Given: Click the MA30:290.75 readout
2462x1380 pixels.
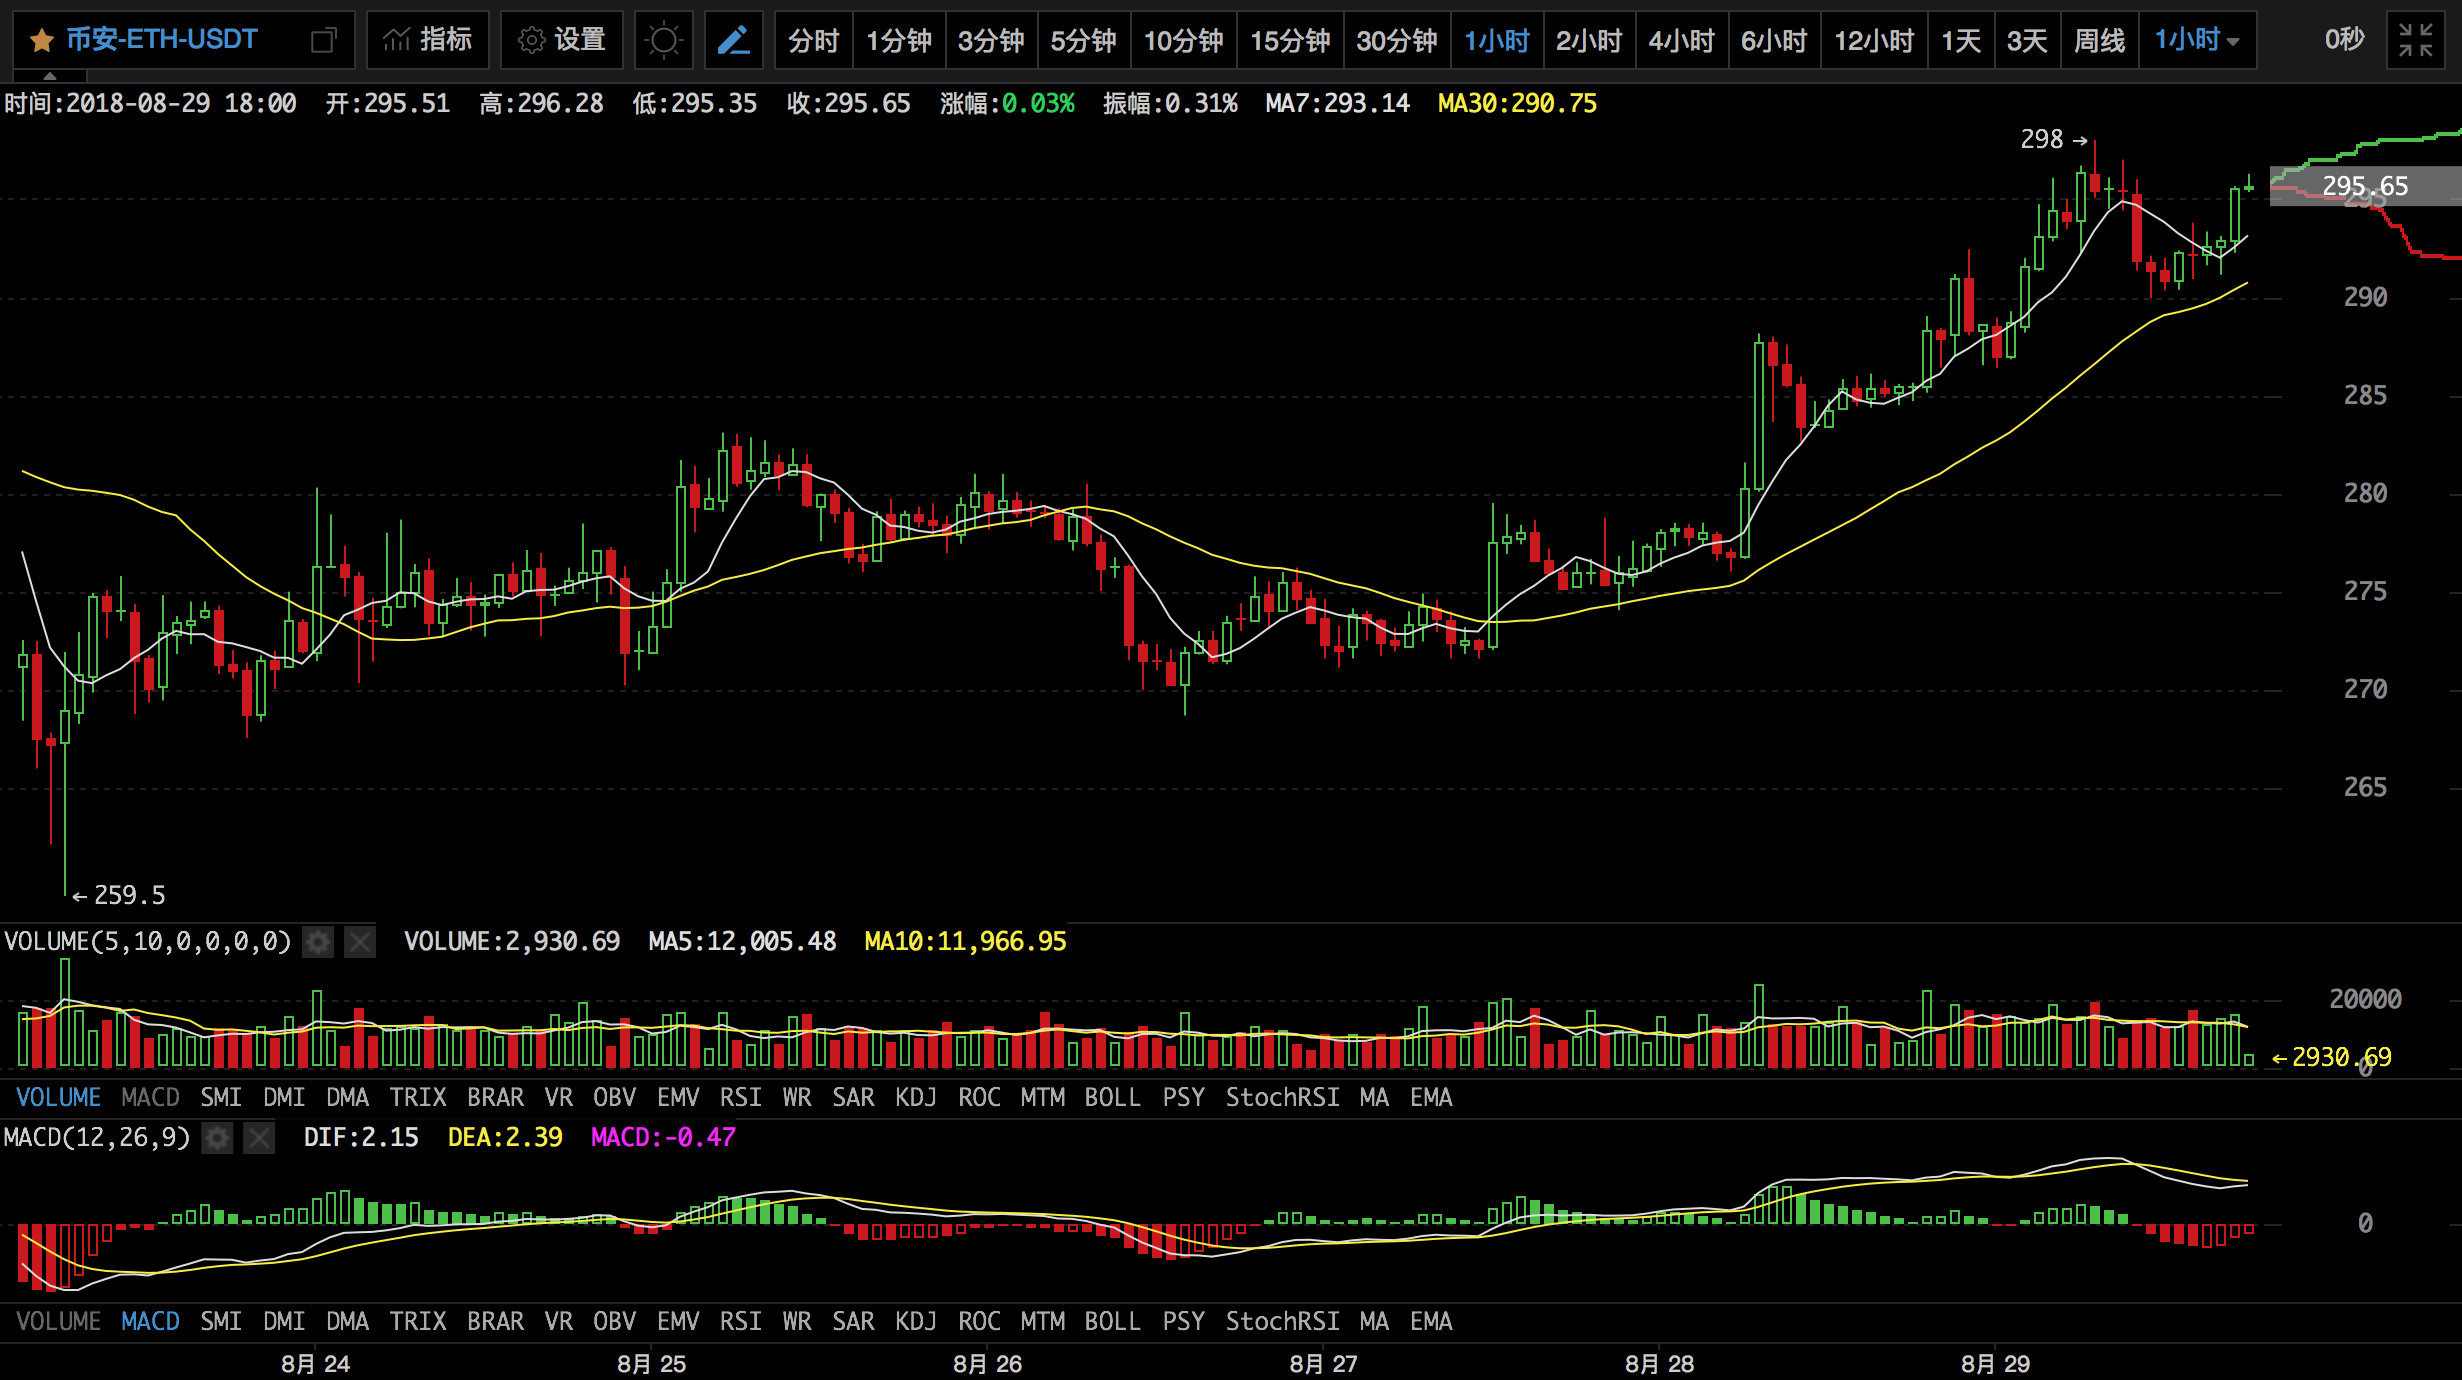Looking at the screenshot, I should coord(1517,103).
